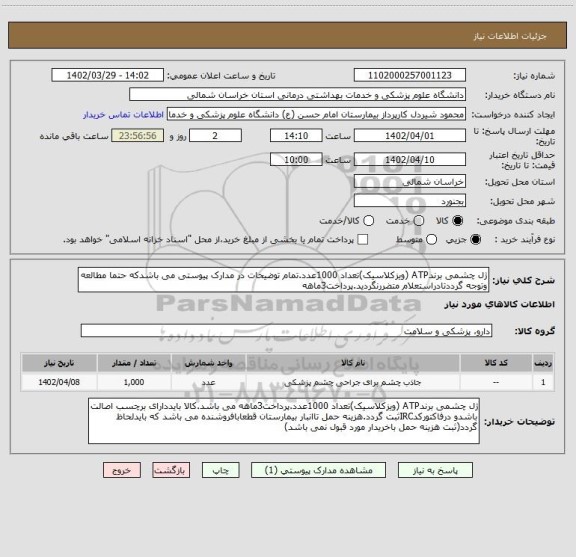Click the خروج exit button
576x557 pixels.
(x=122, y=470)
